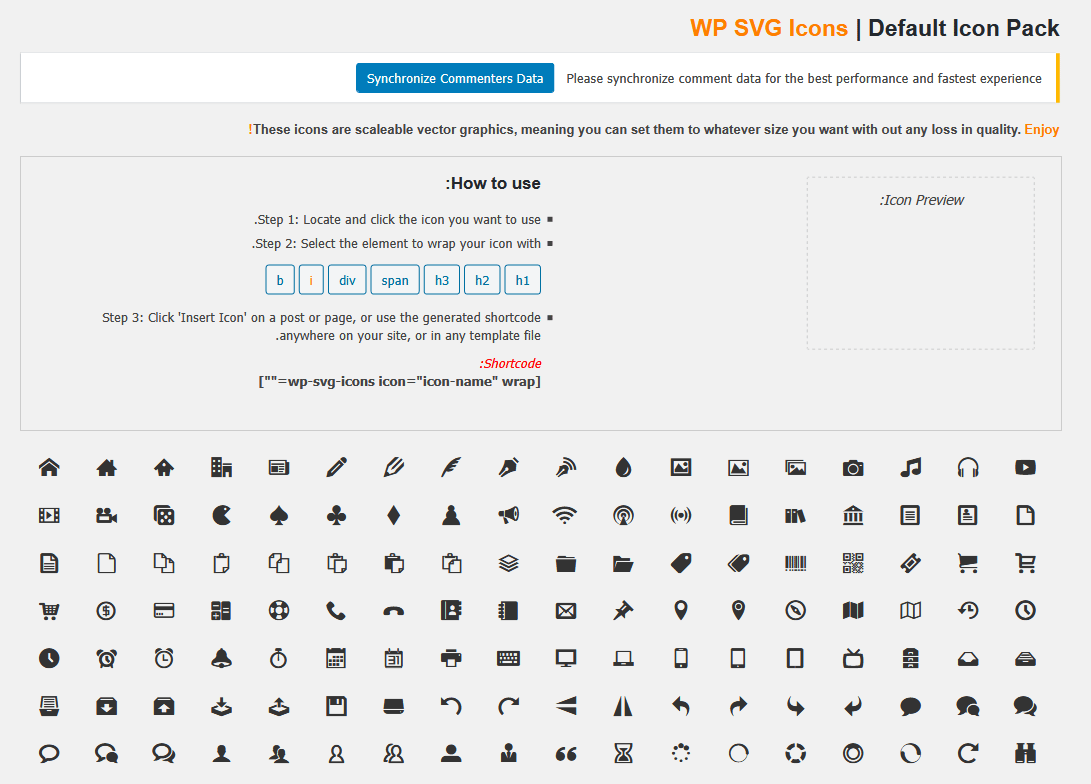Image resolution: width=1091 pixels, height=784 pixels.
Task: Choose the WiFi signal icon
Action: coord(566,515)
